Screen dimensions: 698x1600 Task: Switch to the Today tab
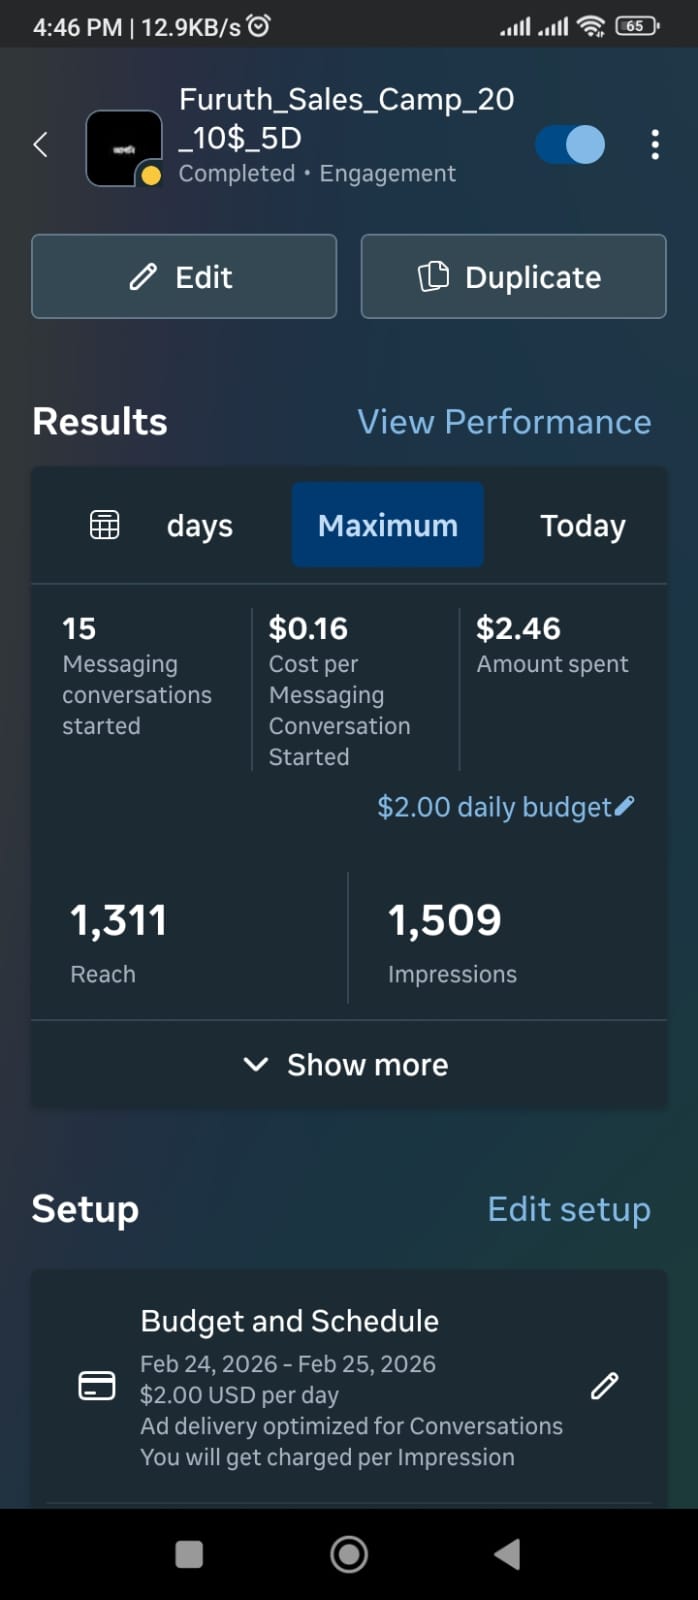point(582,526)
